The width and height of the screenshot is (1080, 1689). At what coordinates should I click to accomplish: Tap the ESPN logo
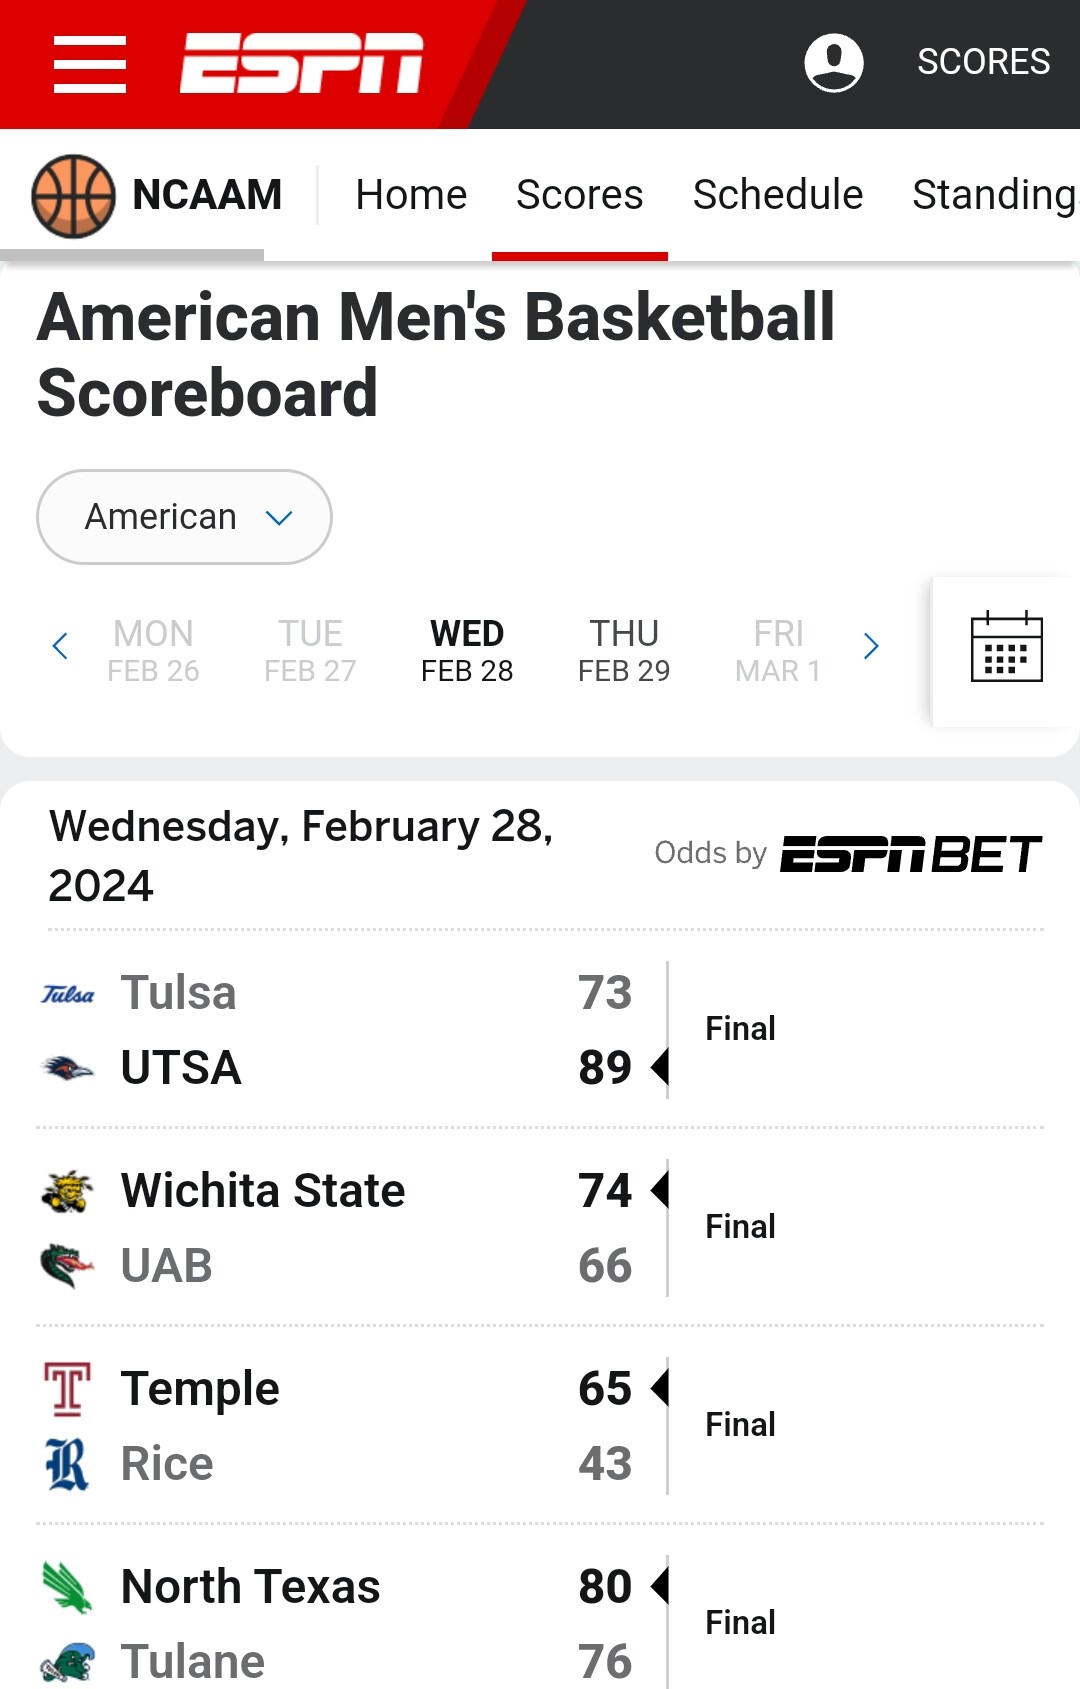(301, 63)
